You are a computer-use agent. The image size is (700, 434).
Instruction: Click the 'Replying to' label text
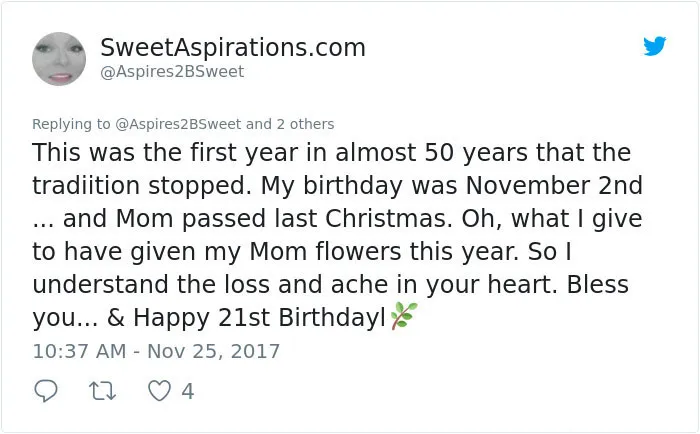[x=71, y=124]
